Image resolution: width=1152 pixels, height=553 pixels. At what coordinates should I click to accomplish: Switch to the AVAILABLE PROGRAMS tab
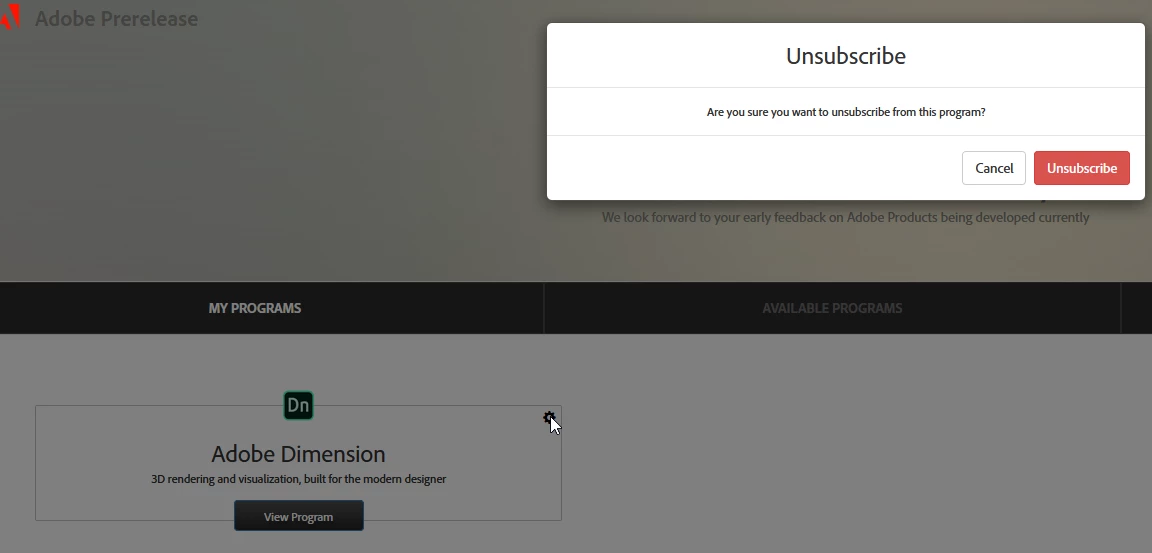pos(832,308)
